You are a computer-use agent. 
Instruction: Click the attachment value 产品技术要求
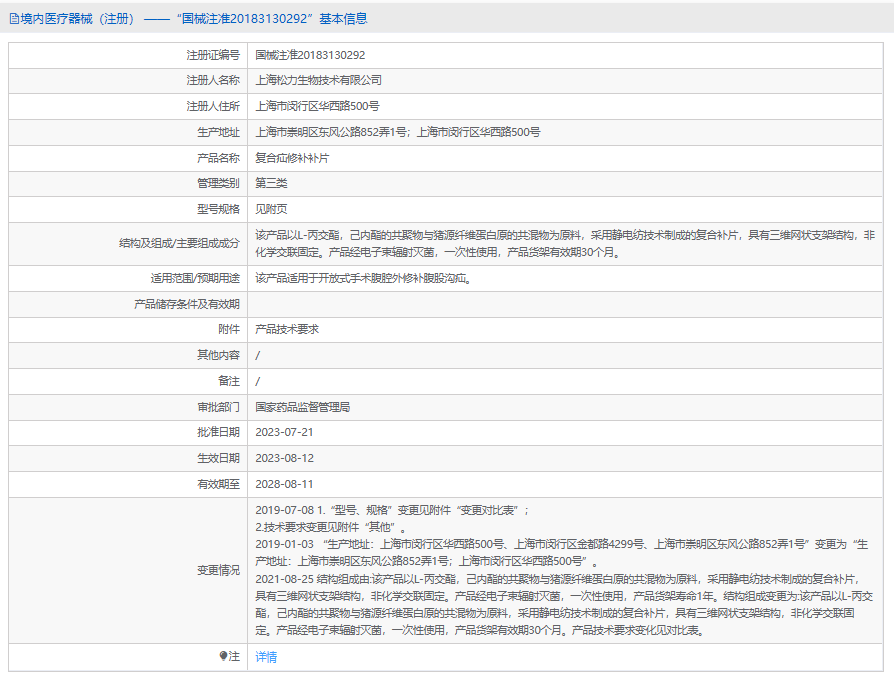click(x=287, y=329)
